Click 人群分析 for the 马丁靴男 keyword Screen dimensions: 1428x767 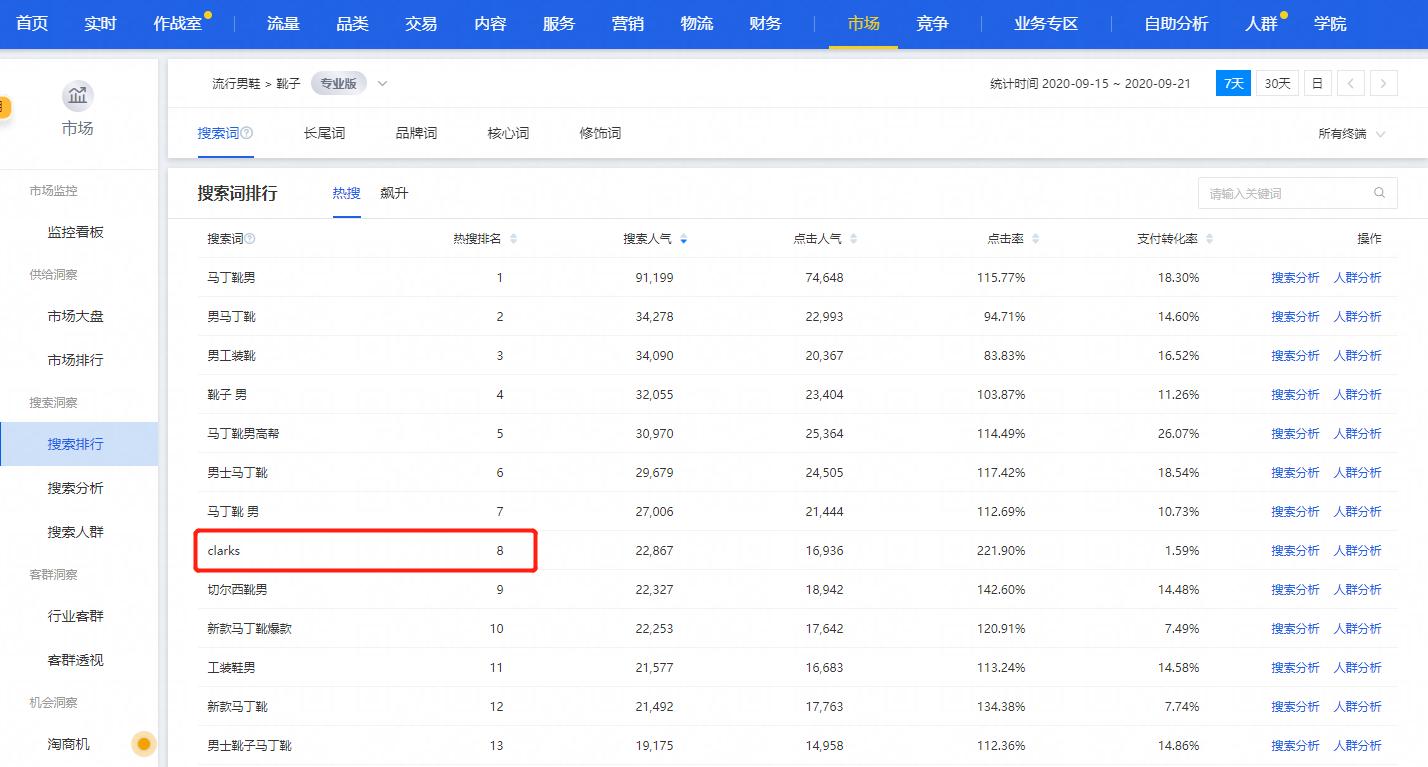click(1357, 277)
